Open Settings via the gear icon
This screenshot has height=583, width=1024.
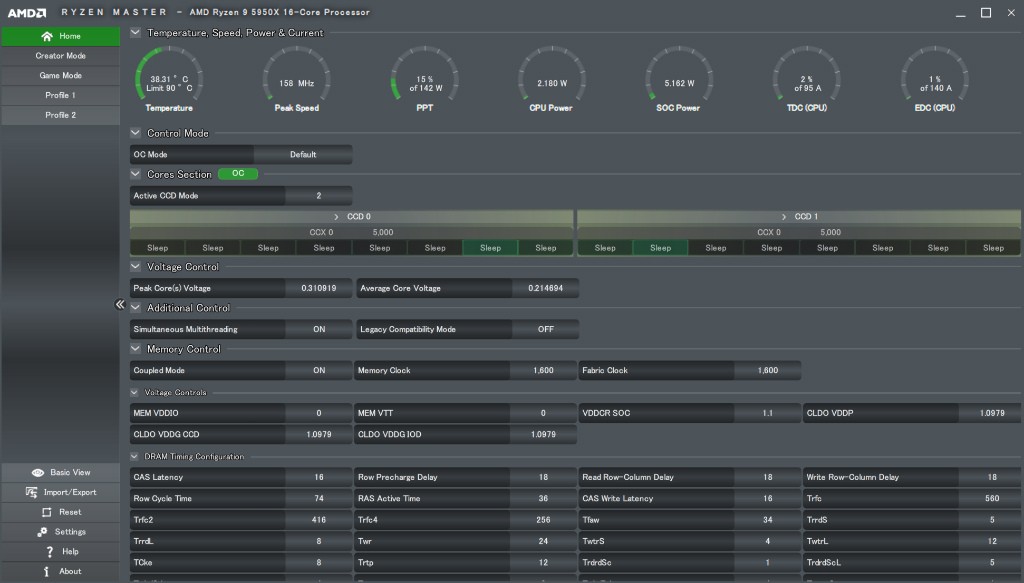click(43, 532)
